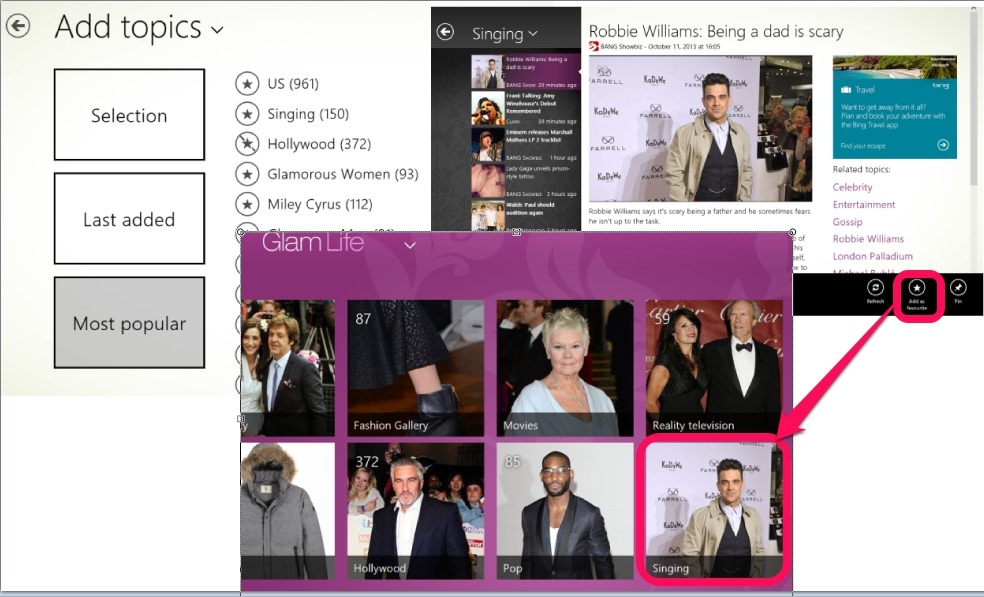Image resolution: width=984 pixels, height=597 pixels.
Task: Open the Add topics title dropdown
Action: coord(217,30)
